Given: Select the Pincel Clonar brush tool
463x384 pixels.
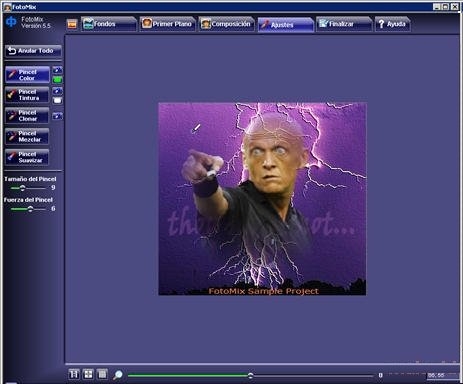Looking at the screenshot, I should [27, 116].
